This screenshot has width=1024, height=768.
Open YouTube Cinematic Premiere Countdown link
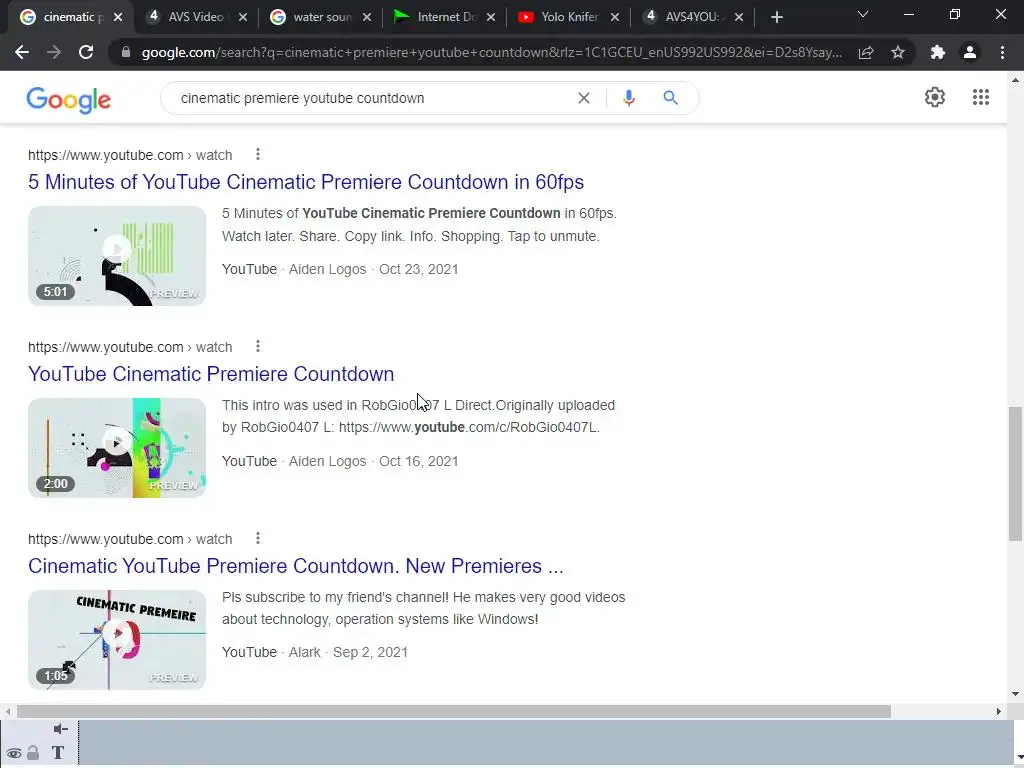coord(211,374)
